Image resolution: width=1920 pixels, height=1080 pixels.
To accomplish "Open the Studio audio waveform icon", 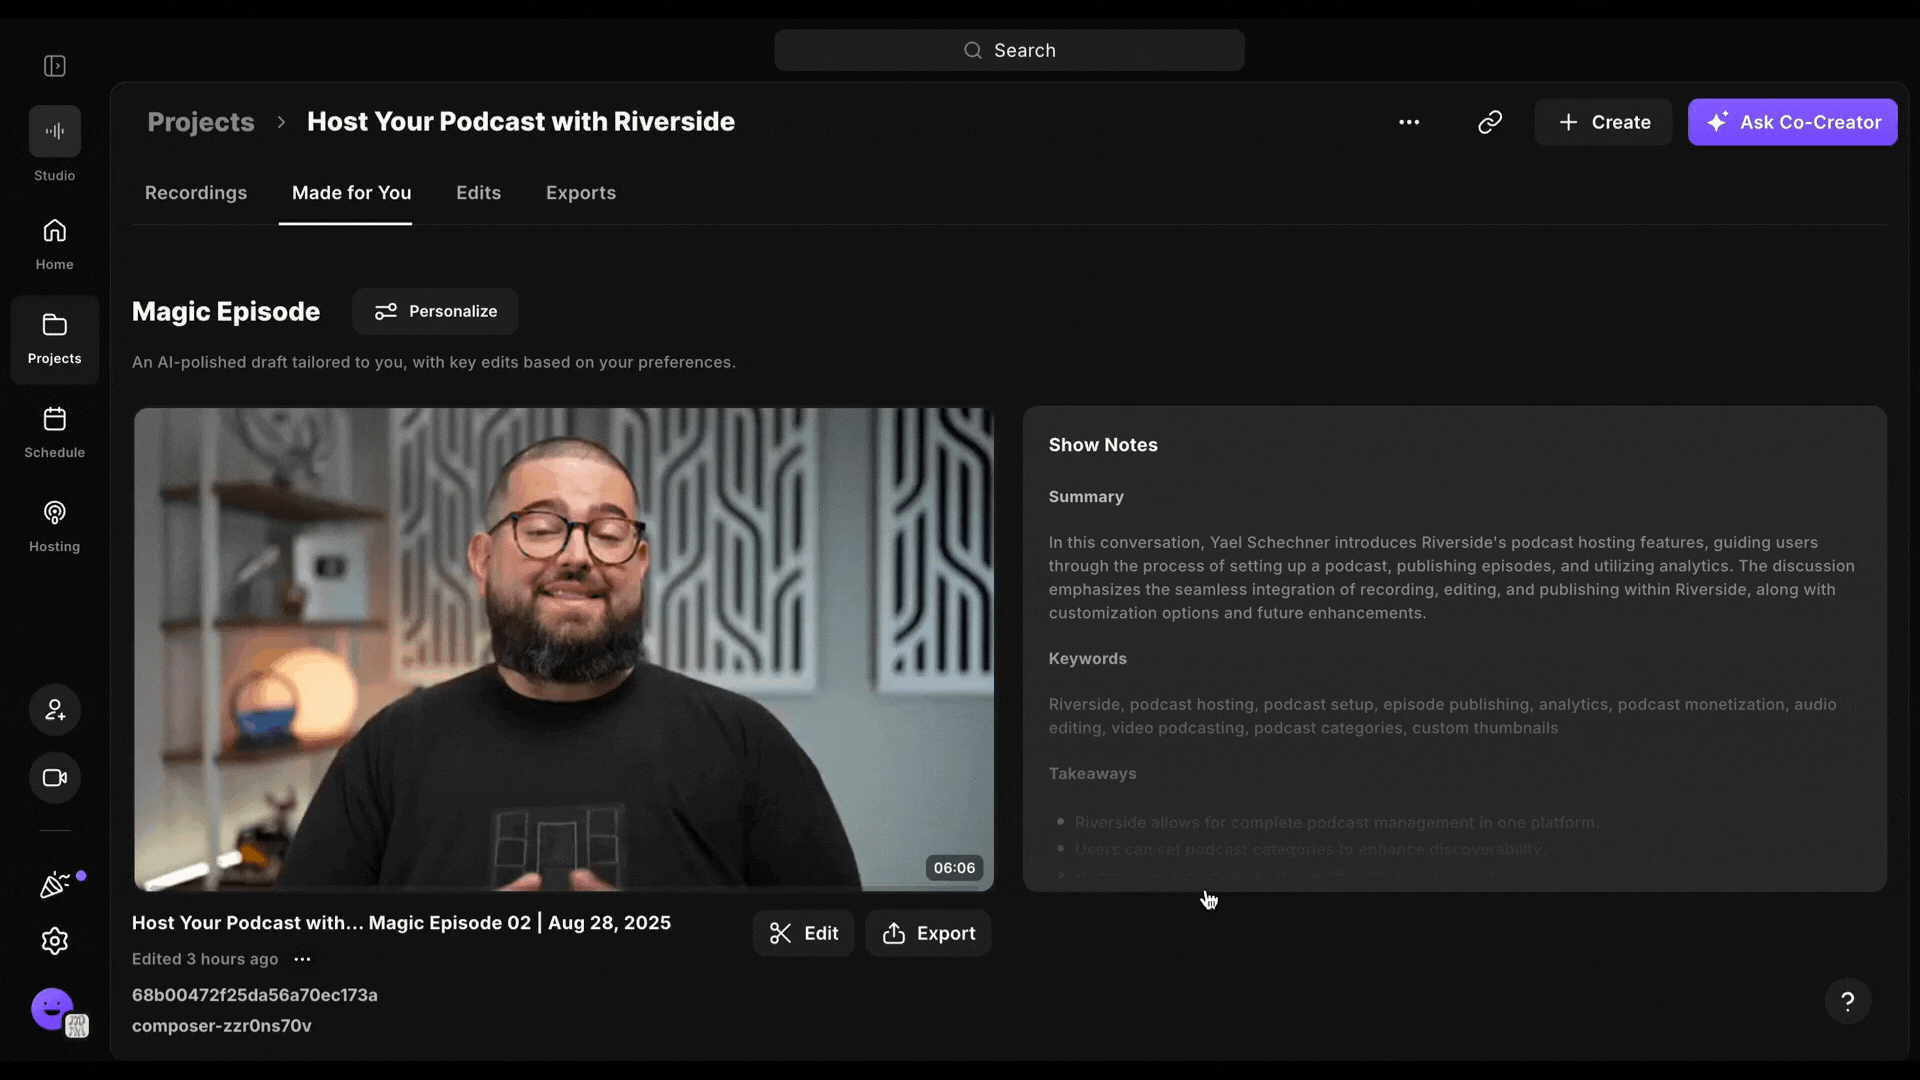I will click(55, 131).
